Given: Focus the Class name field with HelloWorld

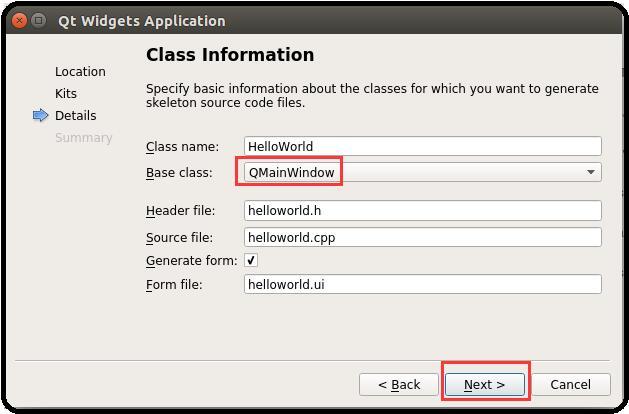Looking at the screenshot, I should (x=423, y=146).
